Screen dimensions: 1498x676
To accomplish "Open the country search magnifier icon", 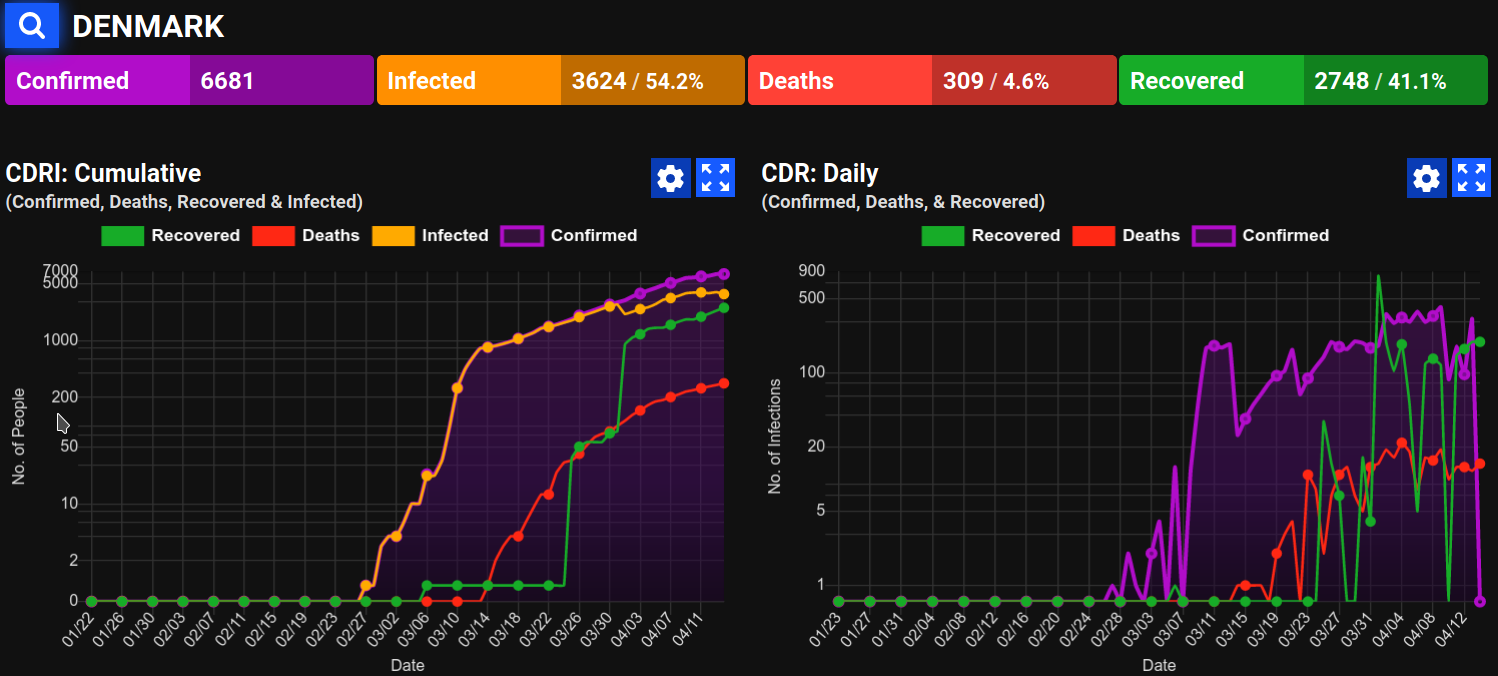I will 32,26.
